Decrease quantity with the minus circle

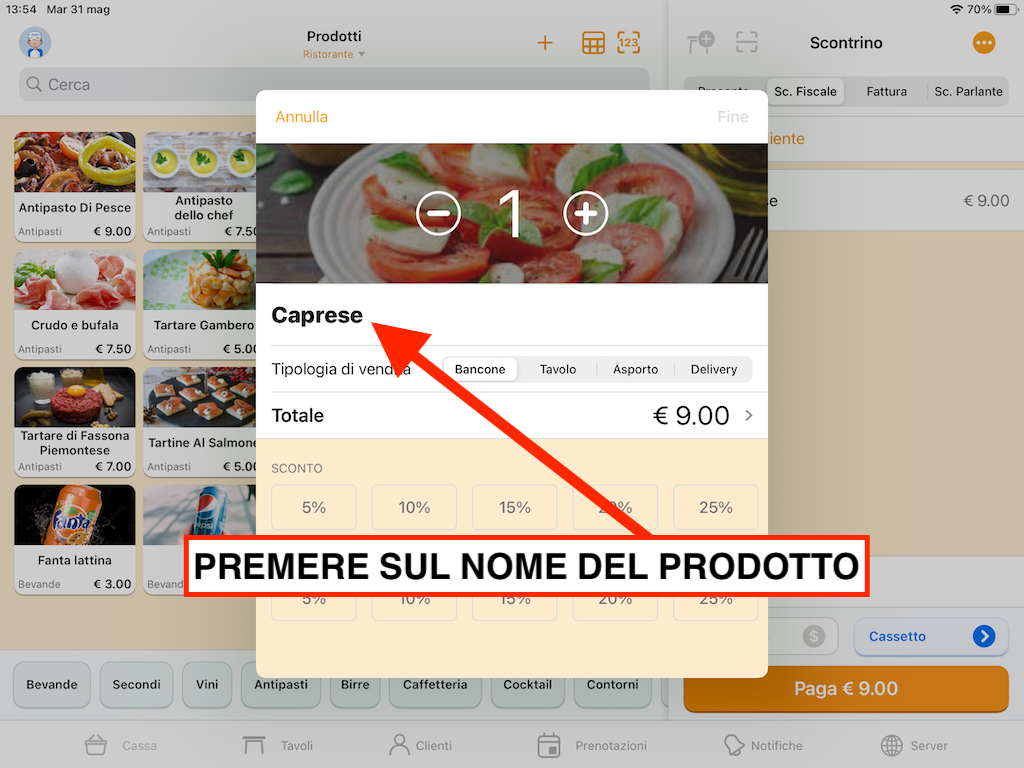click(438, 213)
